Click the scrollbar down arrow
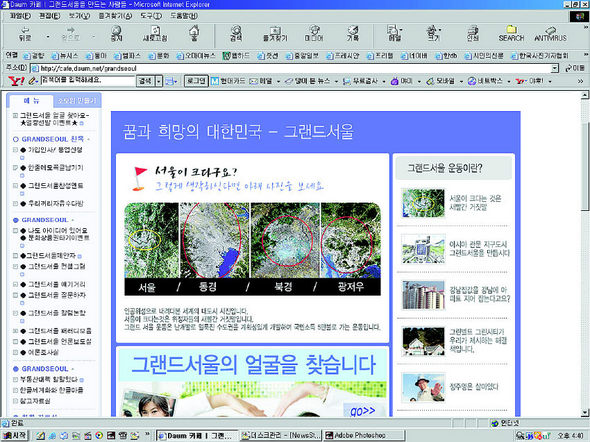 pos(585,413)
